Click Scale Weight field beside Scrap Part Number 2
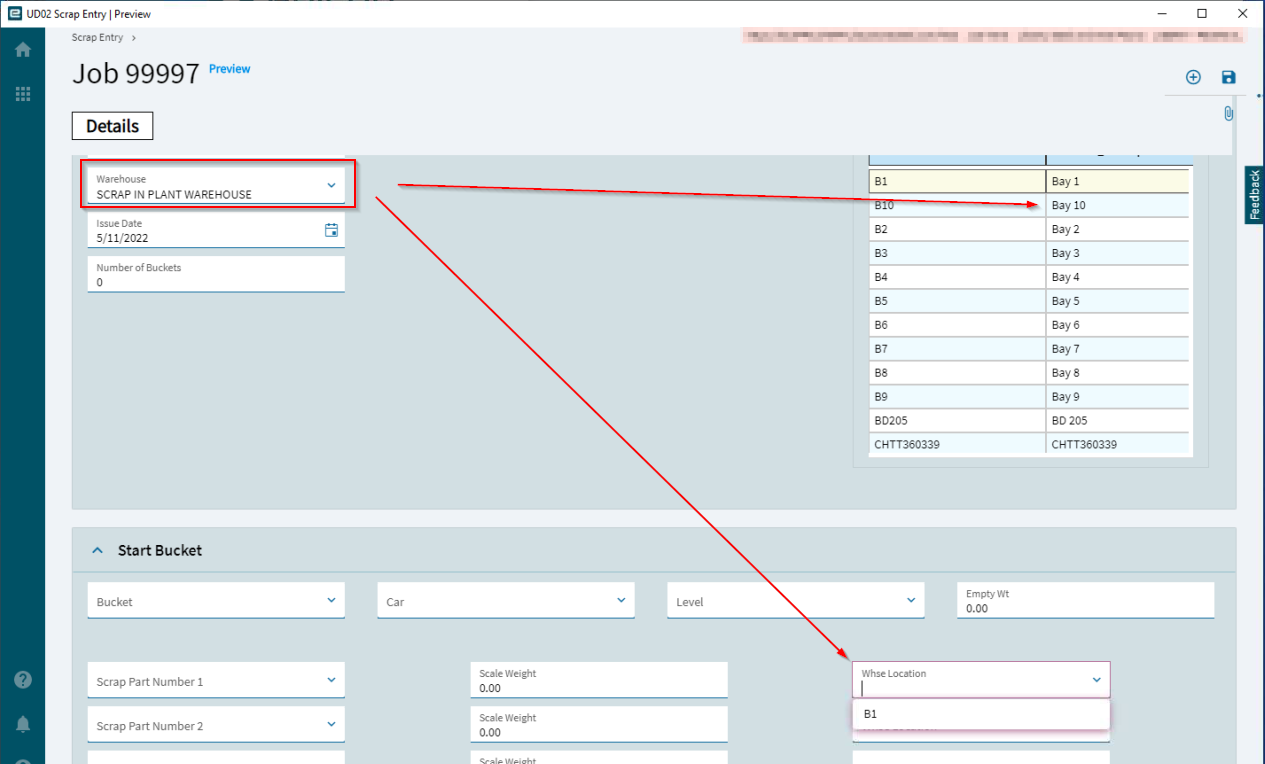 pos(599,725)
